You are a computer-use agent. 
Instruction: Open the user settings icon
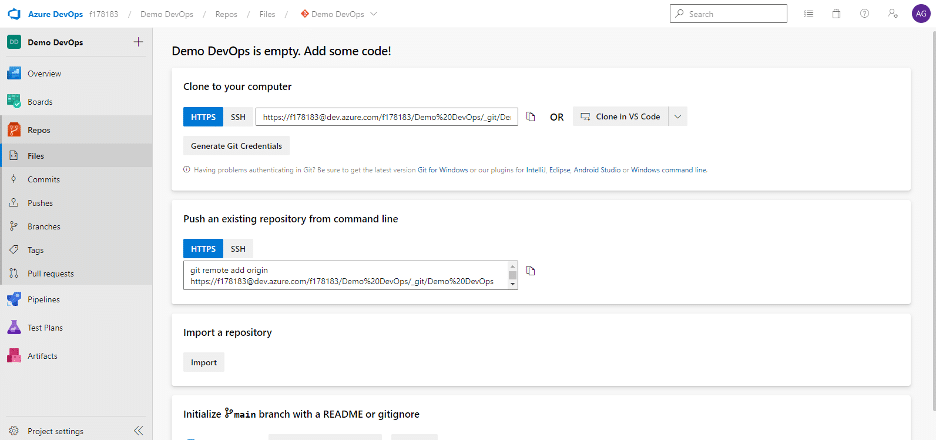pyautogui.click(x=892, y=14)
